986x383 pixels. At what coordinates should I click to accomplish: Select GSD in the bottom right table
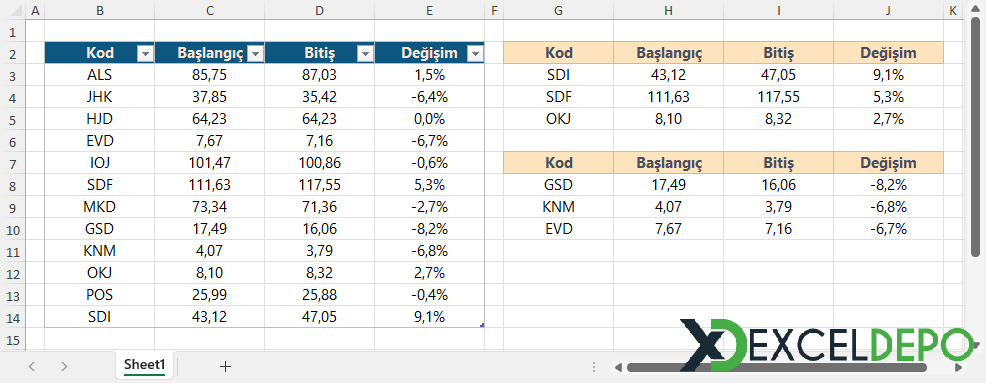pyautogui.click(x=558, y=186)
